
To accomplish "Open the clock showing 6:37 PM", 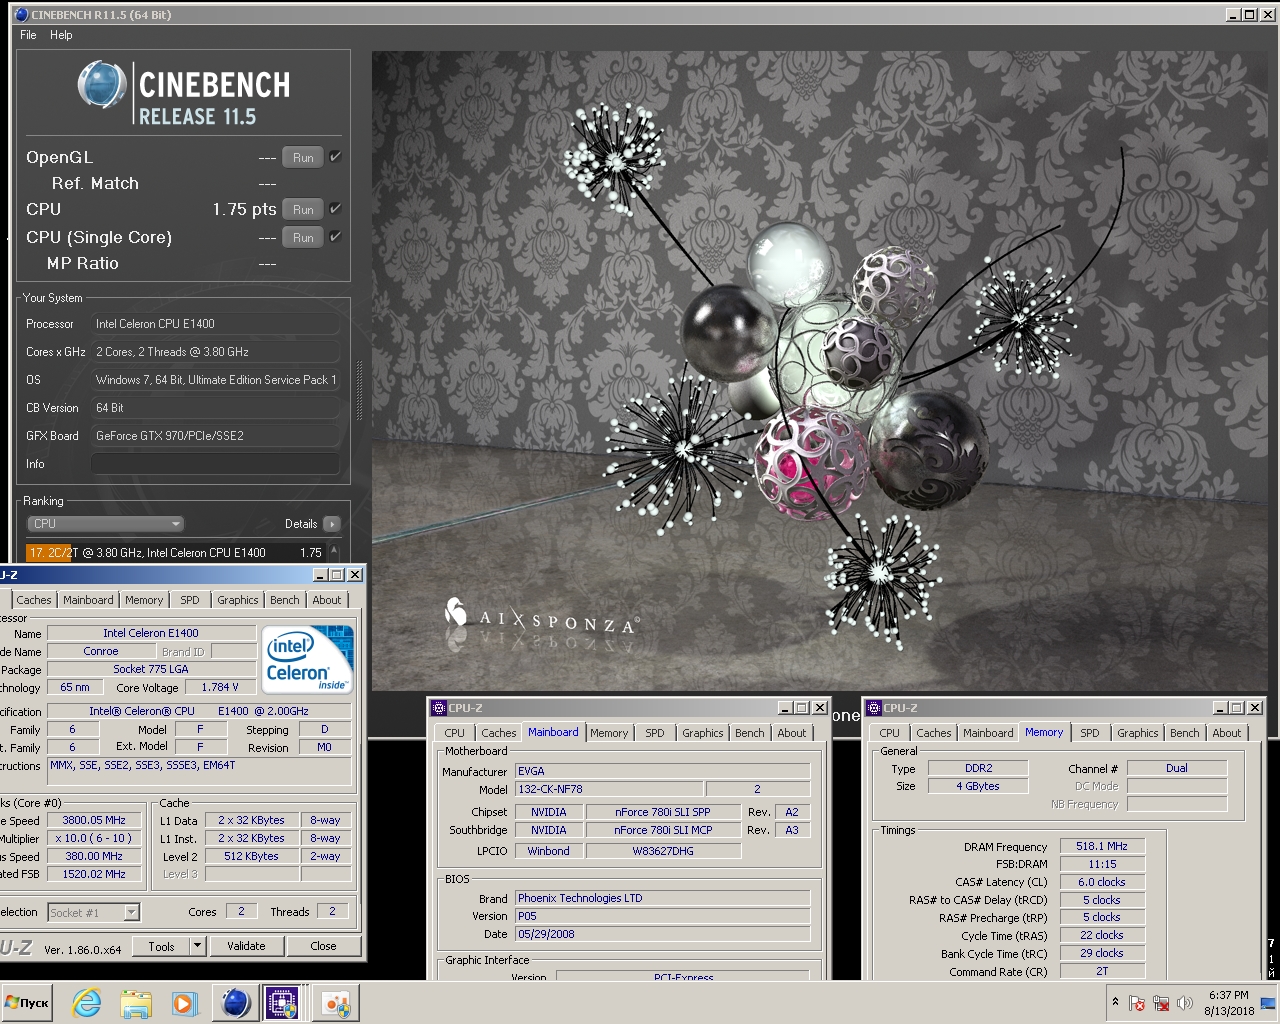I will coord(1228,1003).
